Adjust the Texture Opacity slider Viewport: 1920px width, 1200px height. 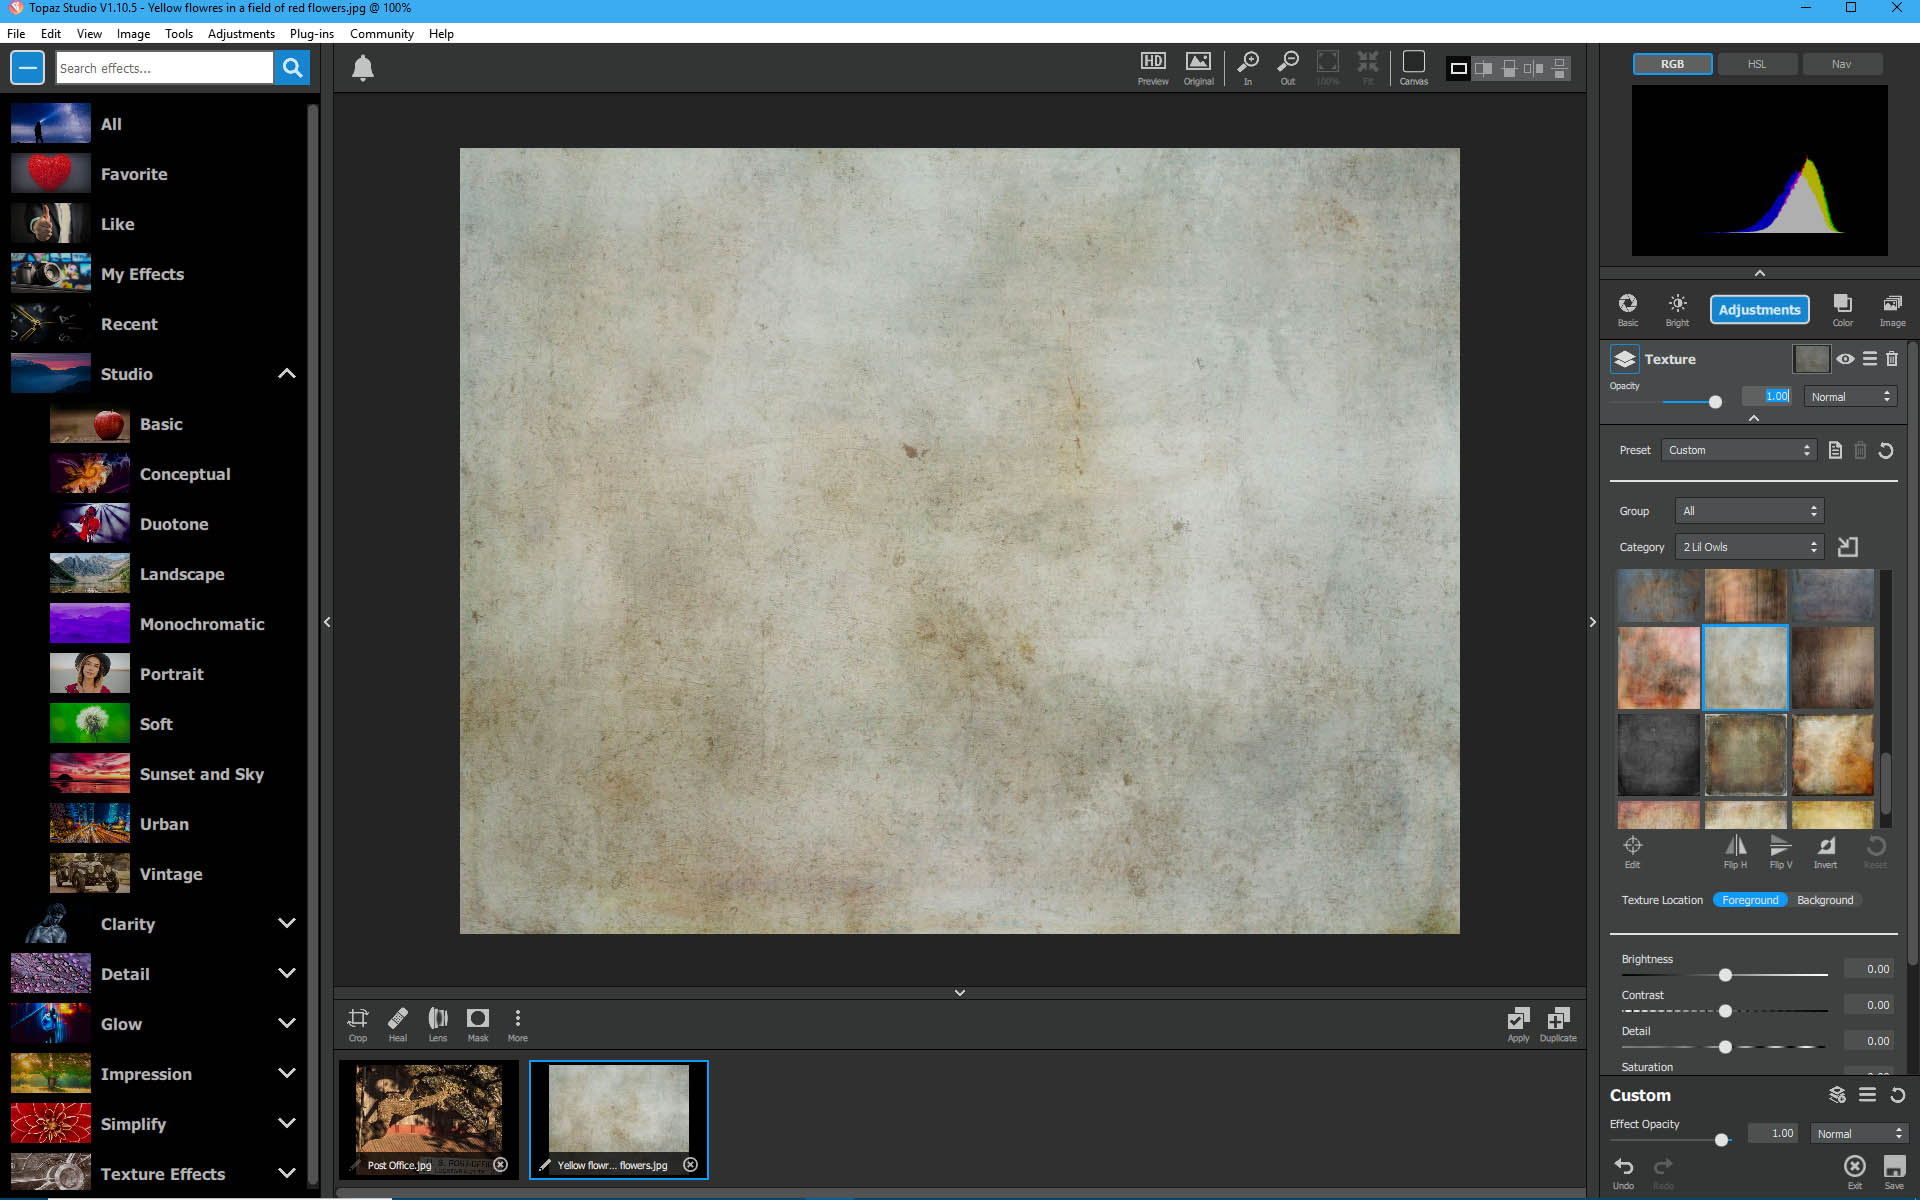(x=1715, y=402)
